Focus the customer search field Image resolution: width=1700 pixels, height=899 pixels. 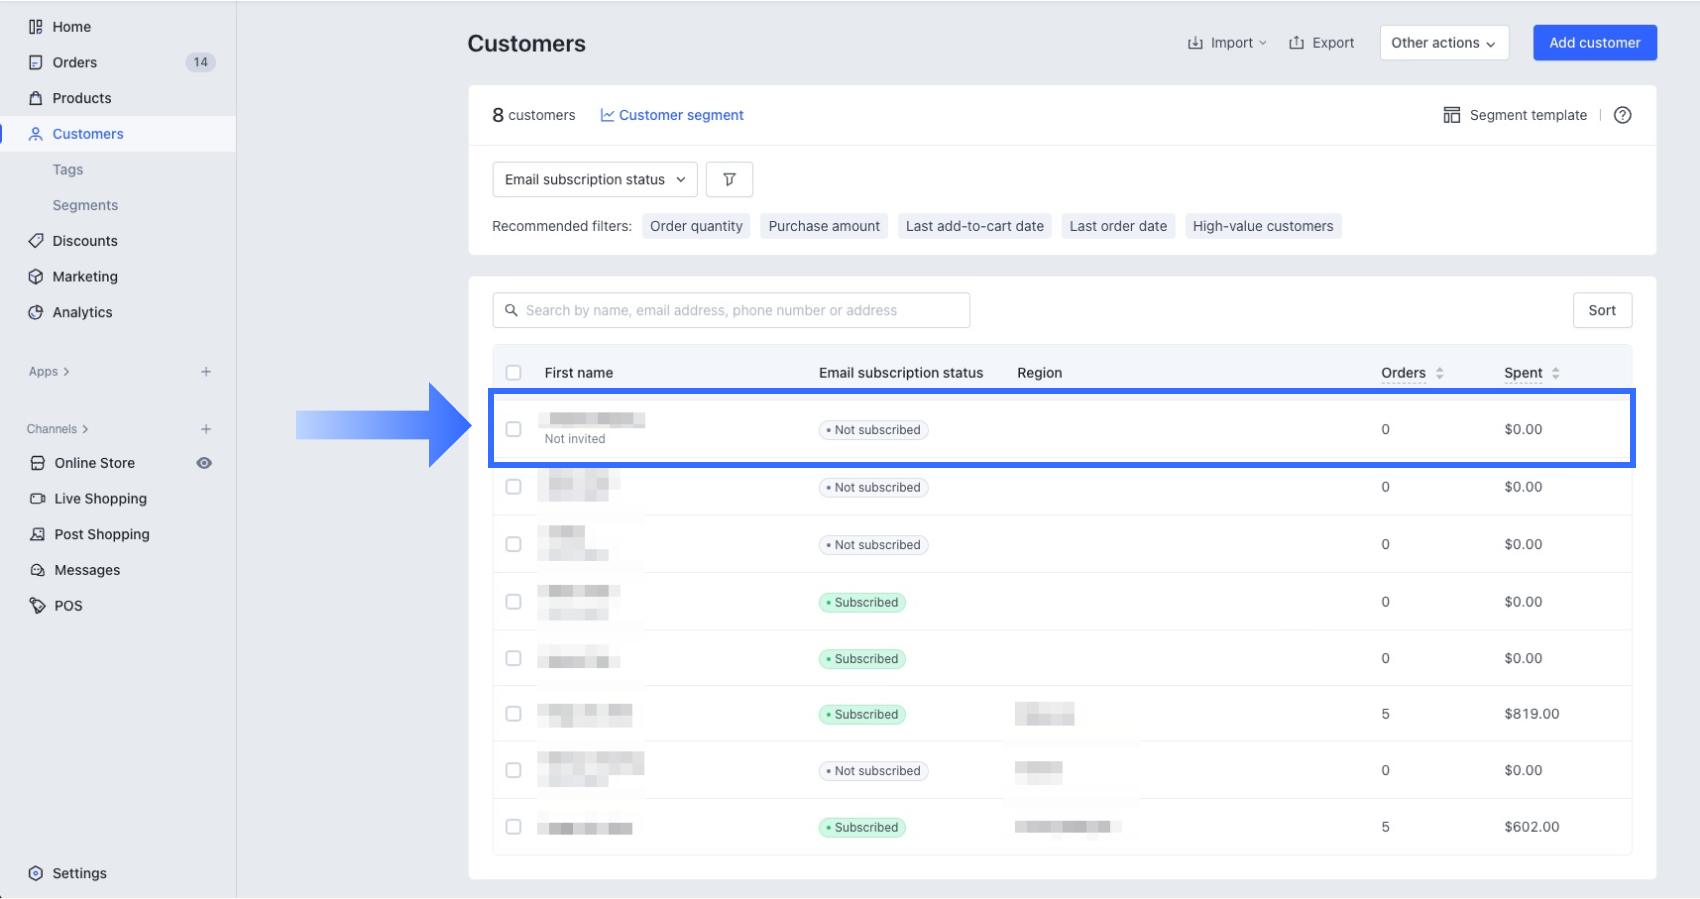coord(730,311)
